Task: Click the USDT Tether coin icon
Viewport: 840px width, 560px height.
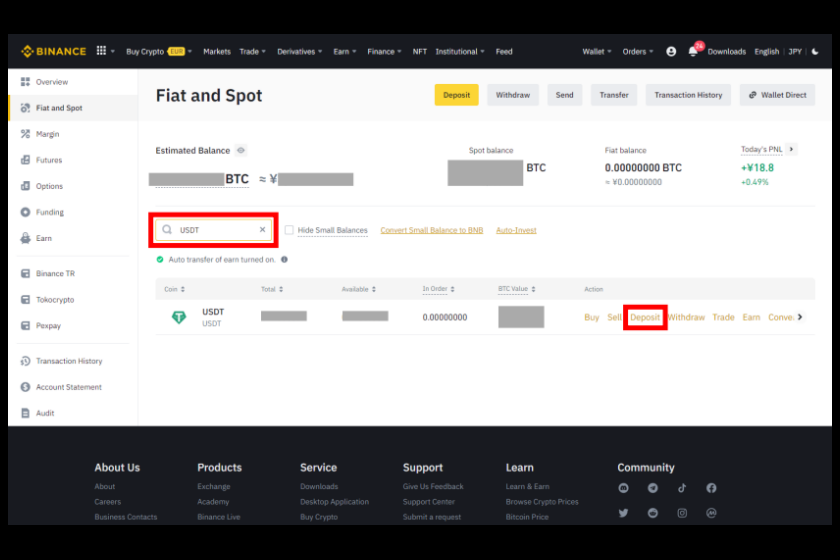Action: [x=179, y=317]
